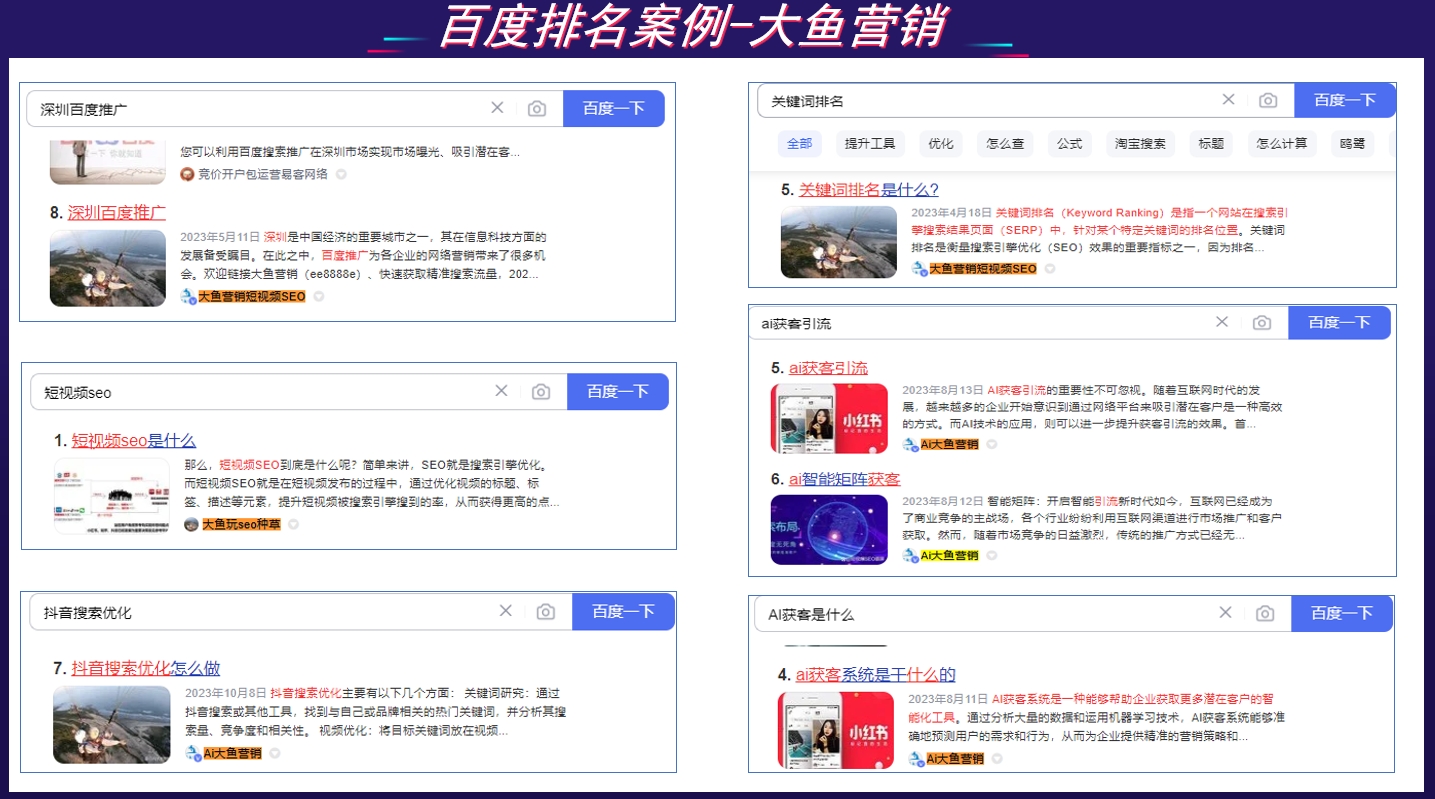Click camera icon in ai获客引流 search bar
The width and height of the screenshot is (1435, 799).
1262,323
